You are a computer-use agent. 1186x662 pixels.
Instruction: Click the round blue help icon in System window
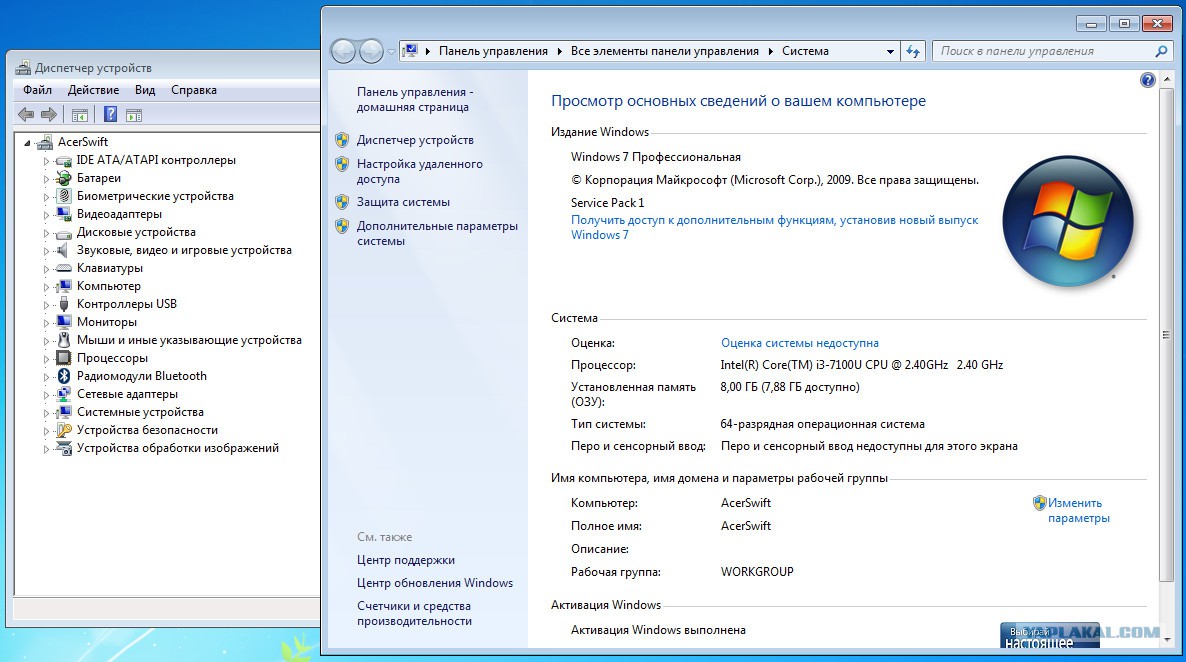coord(1147,80)
